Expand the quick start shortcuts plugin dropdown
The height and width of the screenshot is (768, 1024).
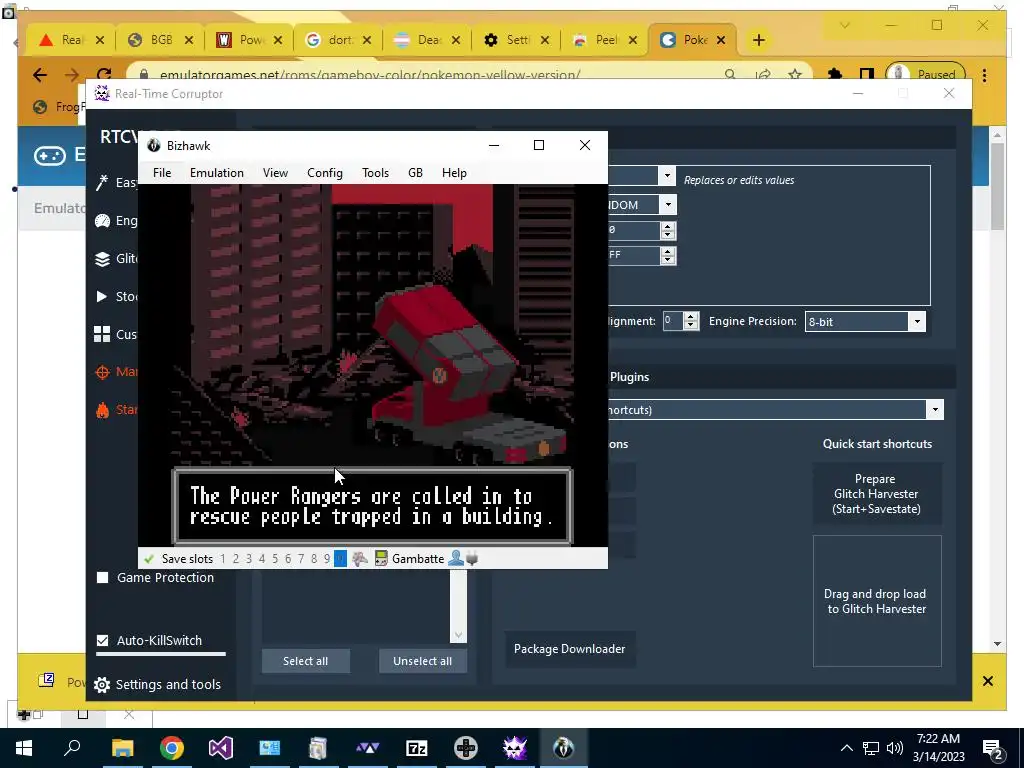pos(935,409)
